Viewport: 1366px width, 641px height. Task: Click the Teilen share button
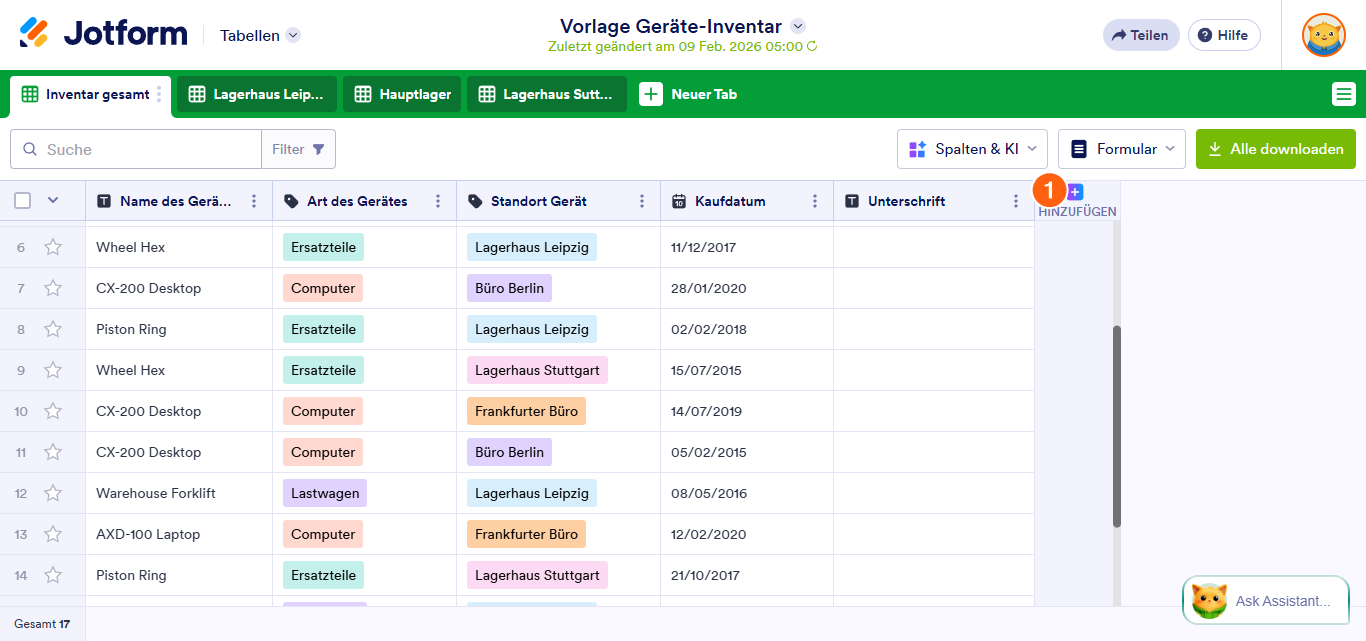1140,35
